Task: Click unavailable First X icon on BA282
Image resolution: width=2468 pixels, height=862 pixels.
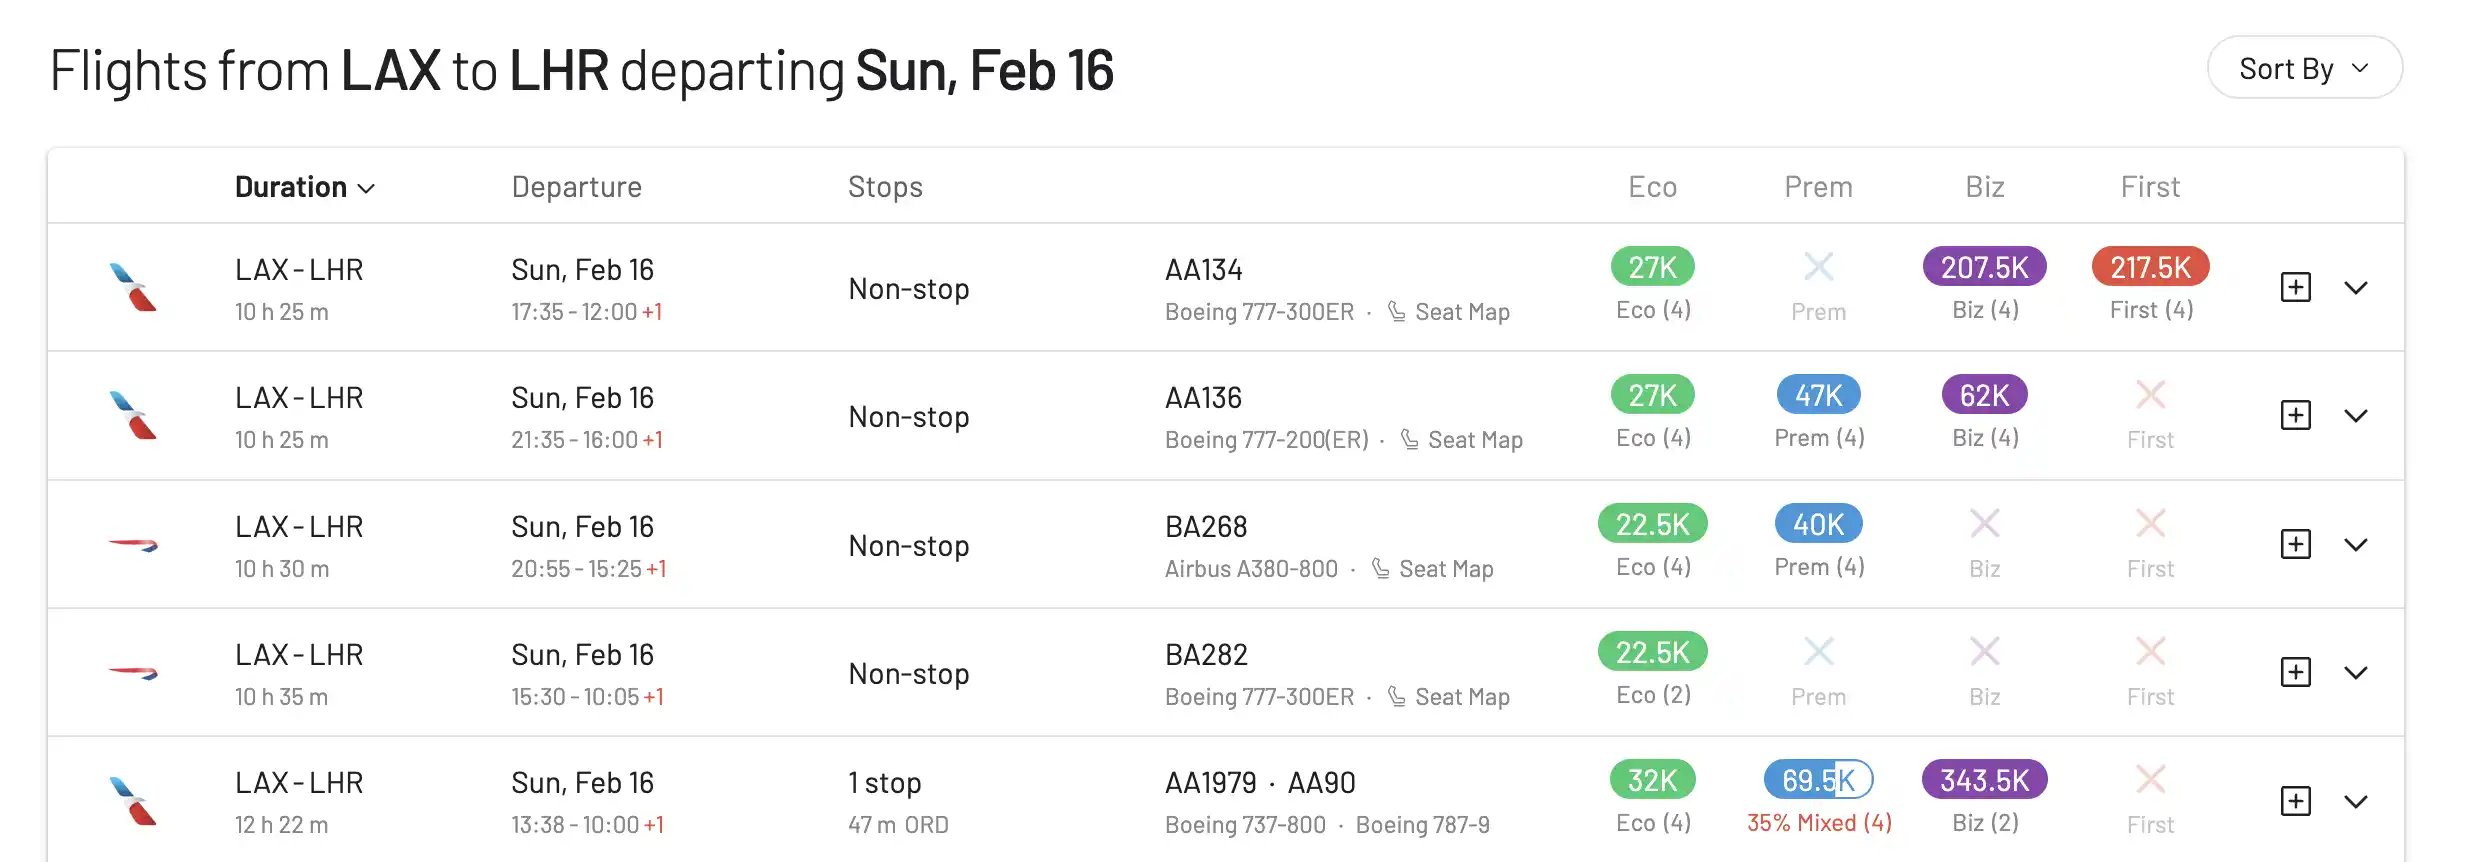Action: (2150, 651)
